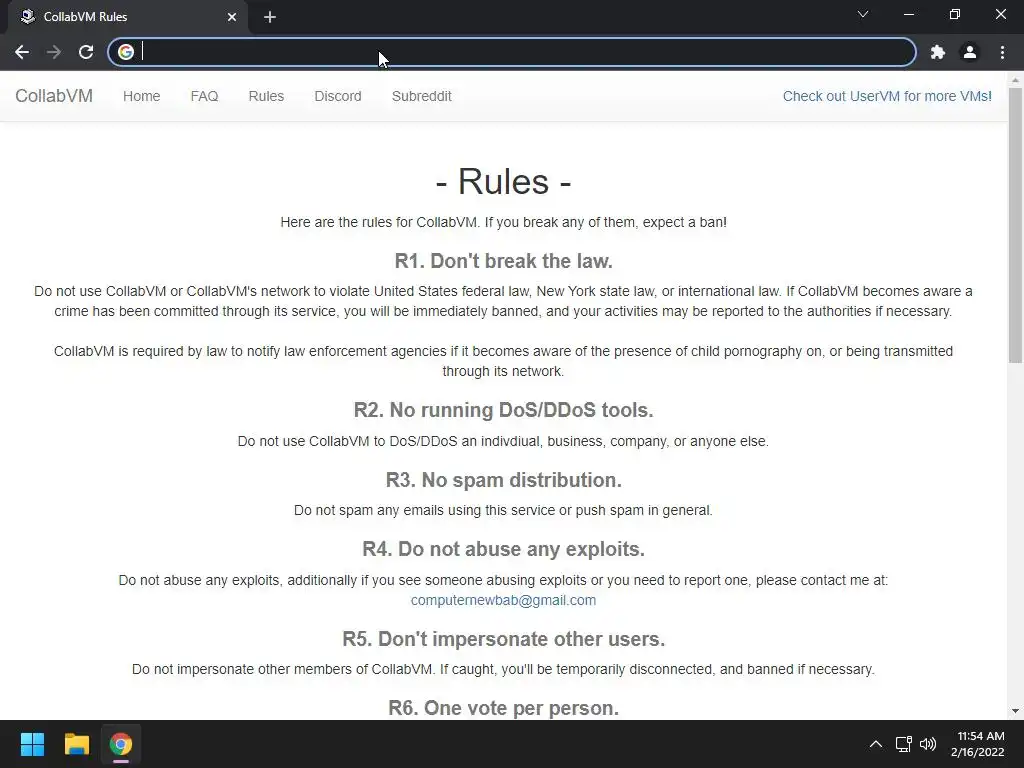Click the scrollbar up arrow
The width and height of the screenshot is (1024, 768).
tap(1016, 80)
